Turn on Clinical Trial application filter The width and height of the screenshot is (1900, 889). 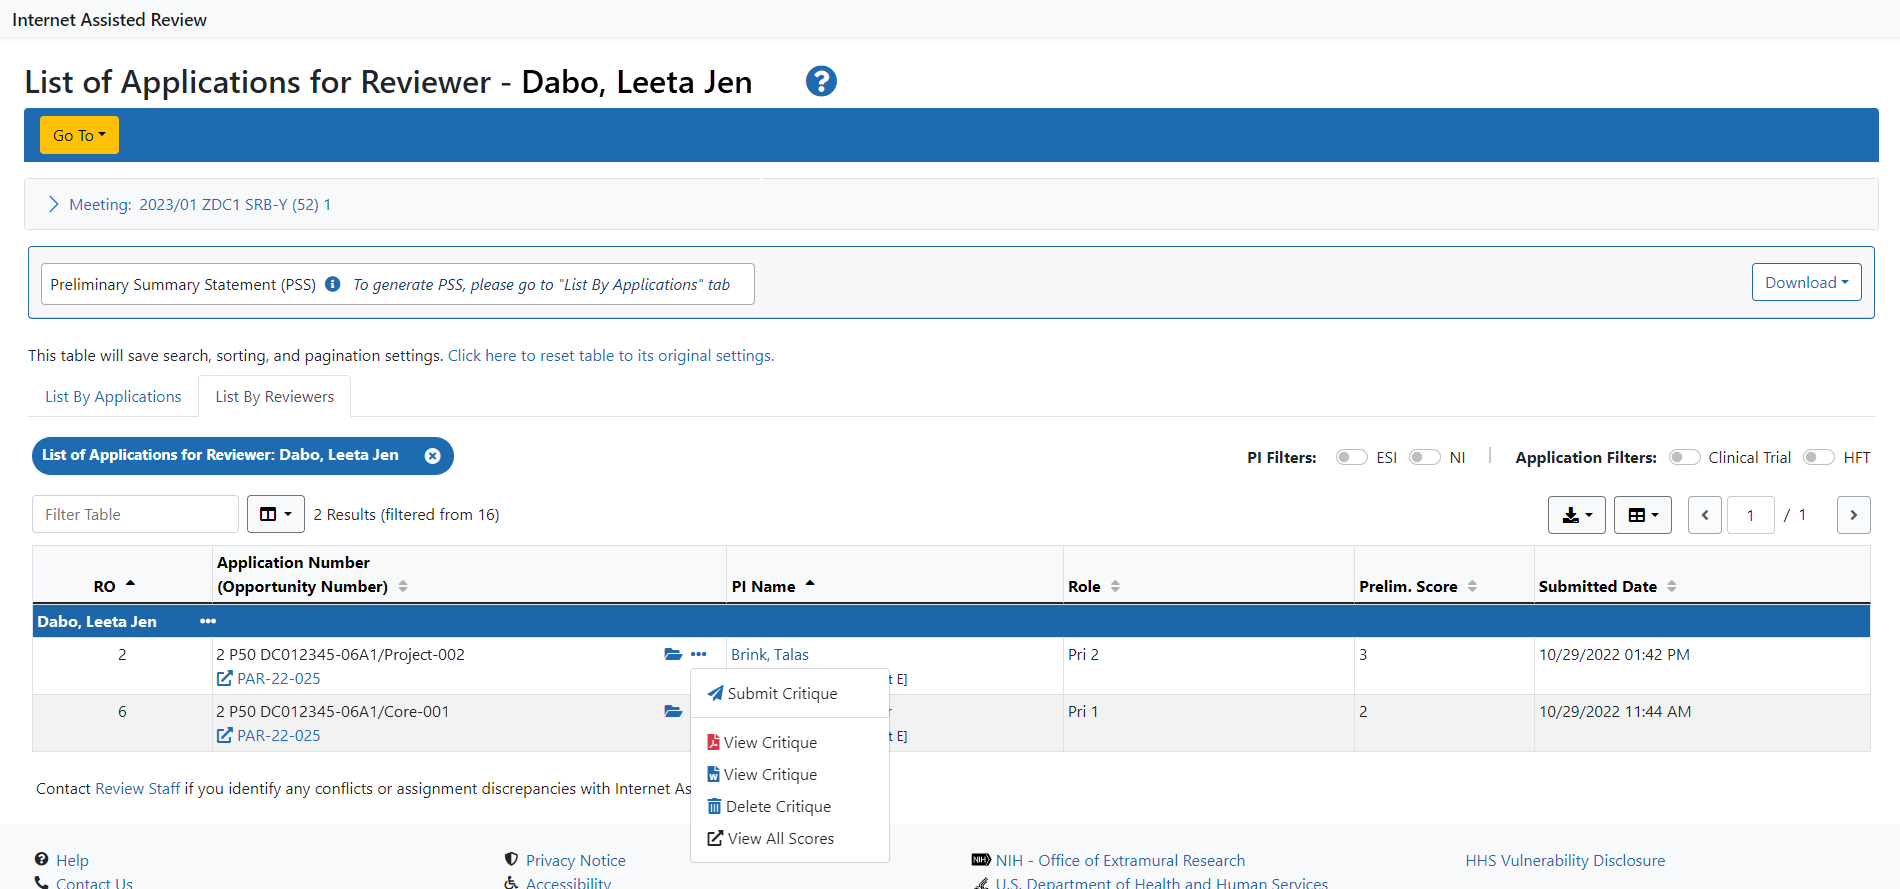1684,457
